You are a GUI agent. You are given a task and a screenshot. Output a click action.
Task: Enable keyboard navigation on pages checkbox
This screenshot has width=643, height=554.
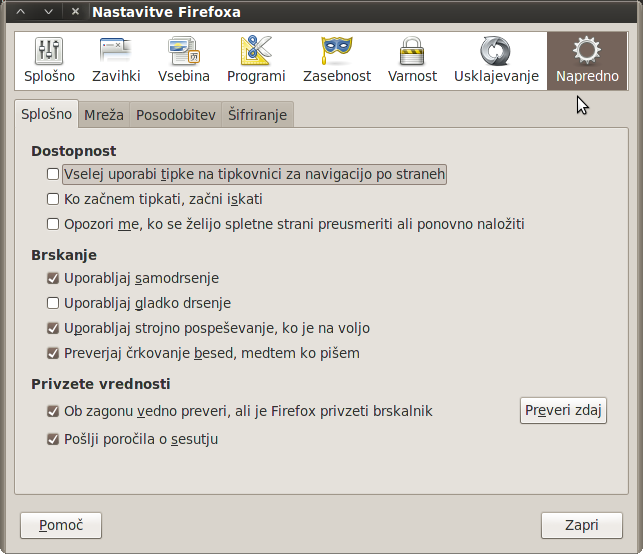pyautogui.click(x=53, y=174)
